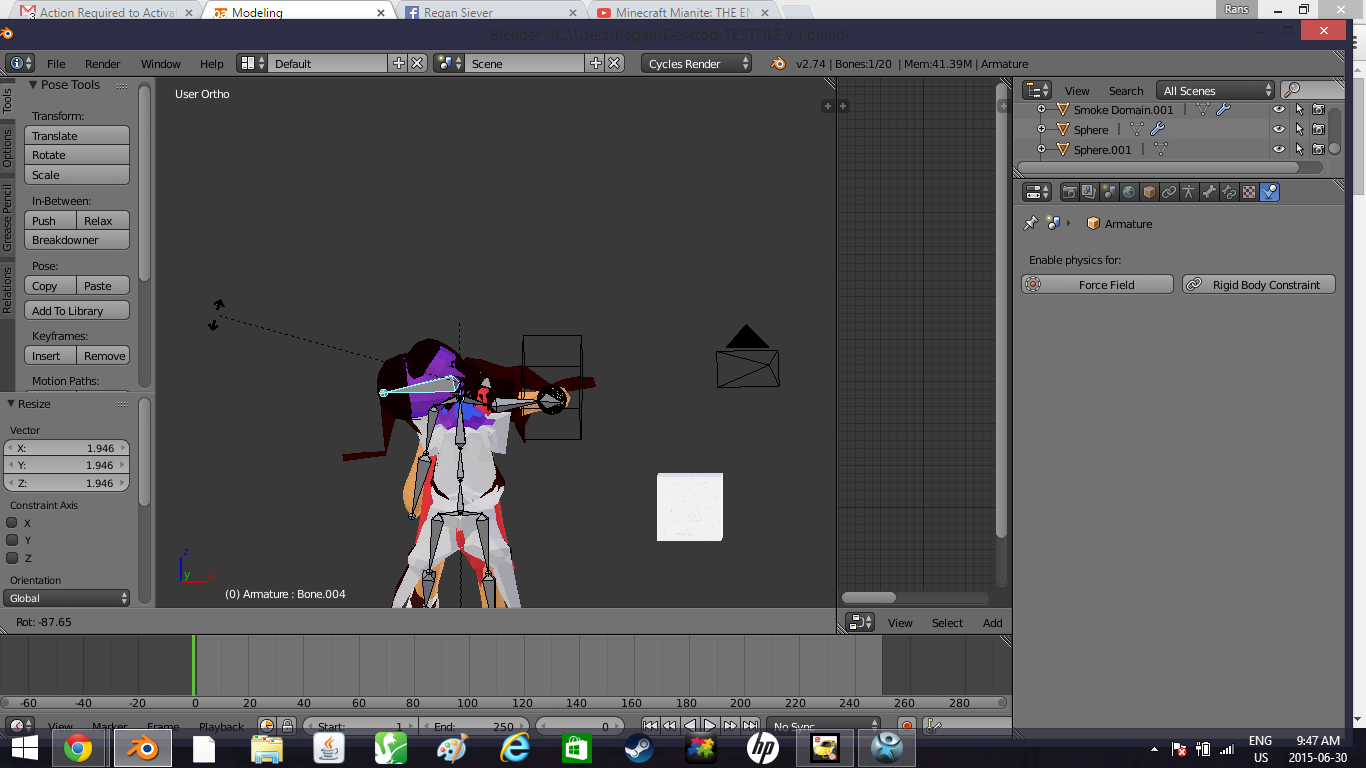The height and width of the screenshot is (768, 1366).
Task: Open the Render Layers properties tab
Action: point(1089,192)
